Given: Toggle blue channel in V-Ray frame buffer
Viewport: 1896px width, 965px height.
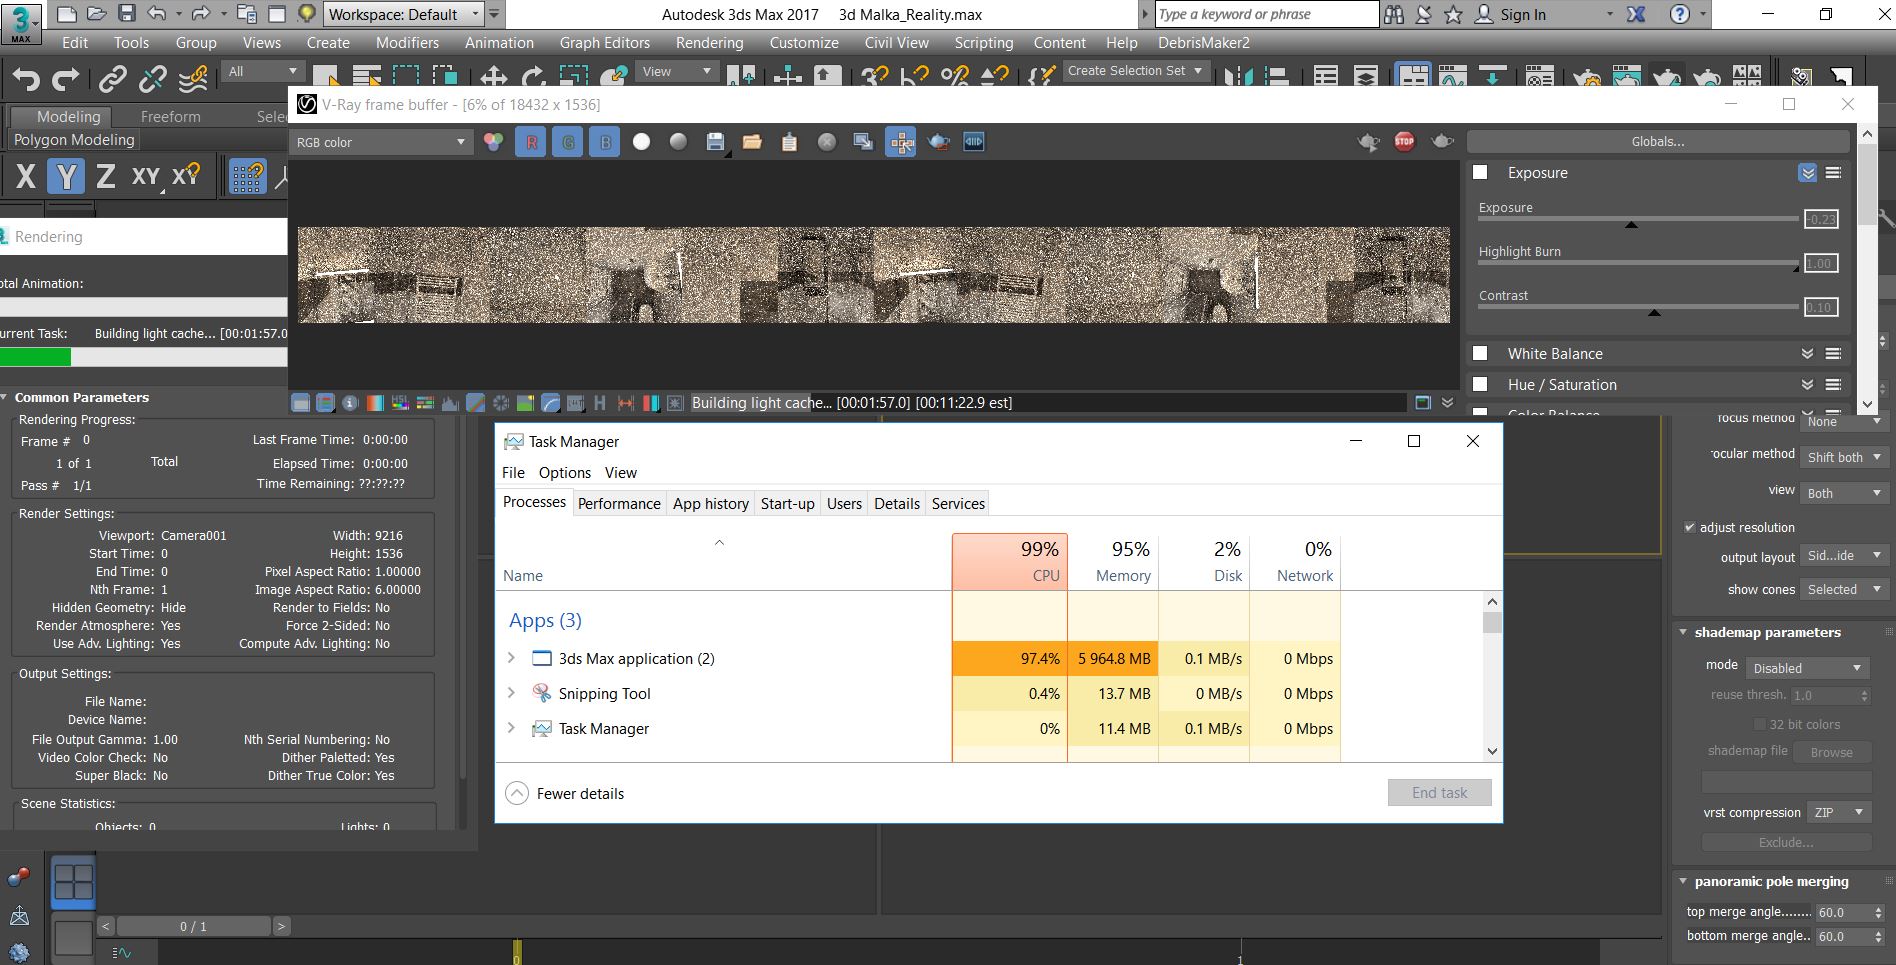Looking at the screenshot, I should tap(605, 142).
